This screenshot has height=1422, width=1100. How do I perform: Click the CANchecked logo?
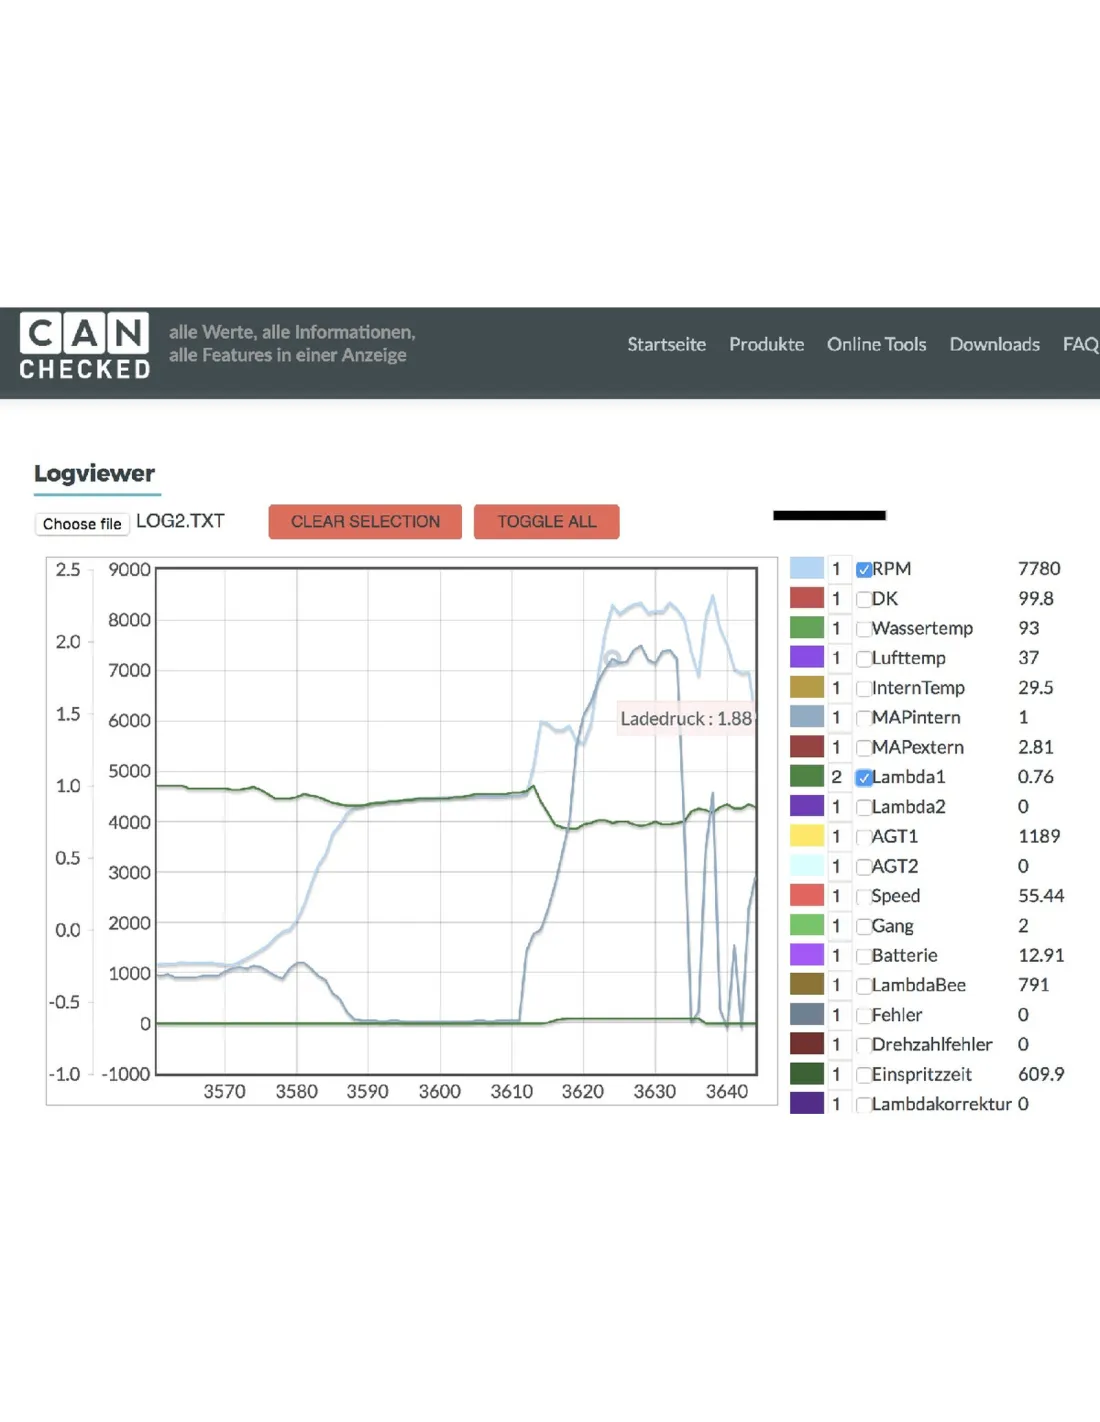click(85, 346)
